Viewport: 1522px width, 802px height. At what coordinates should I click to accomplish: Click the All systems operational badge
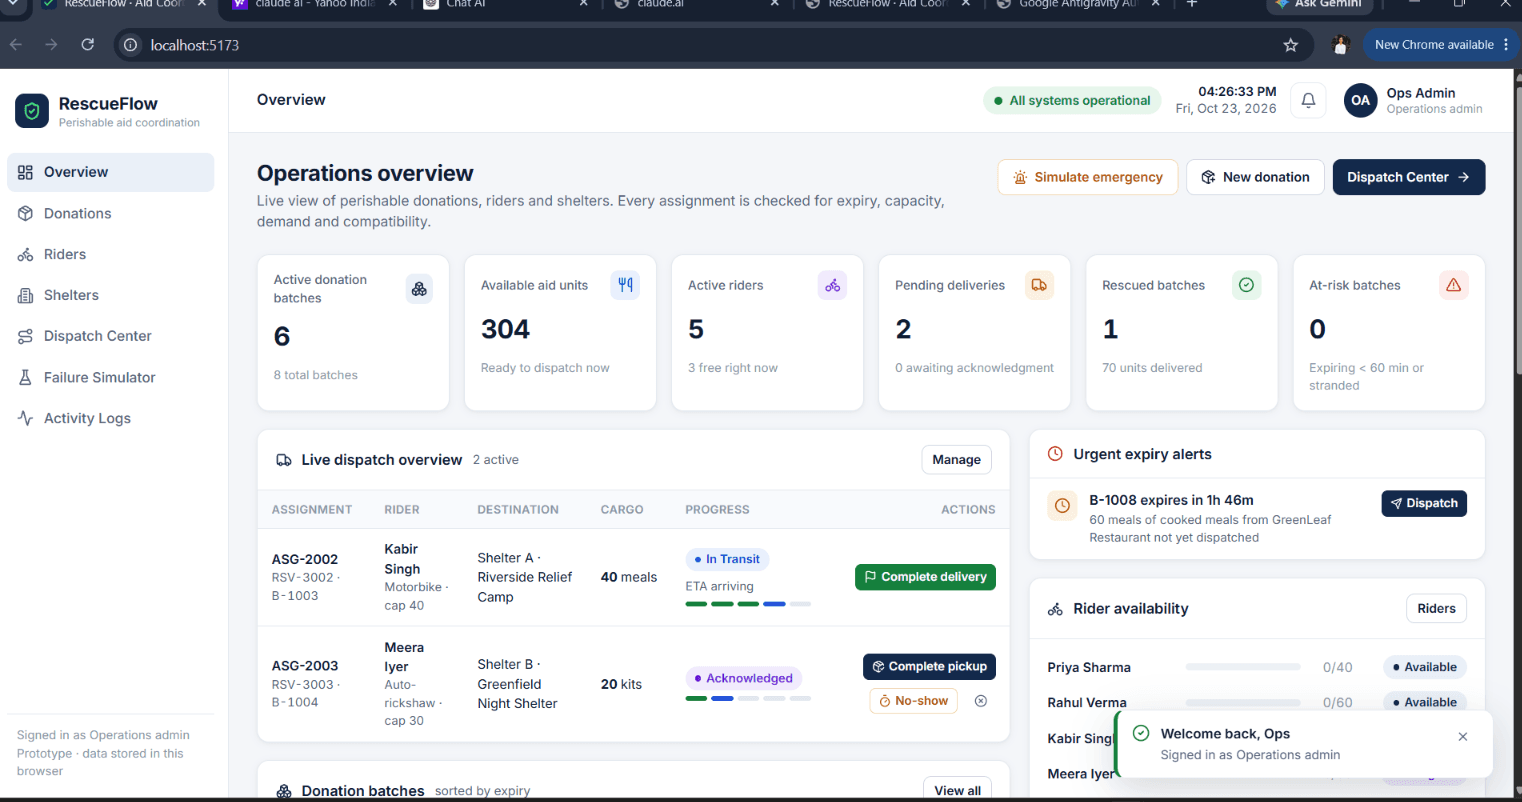(1072, 100)
